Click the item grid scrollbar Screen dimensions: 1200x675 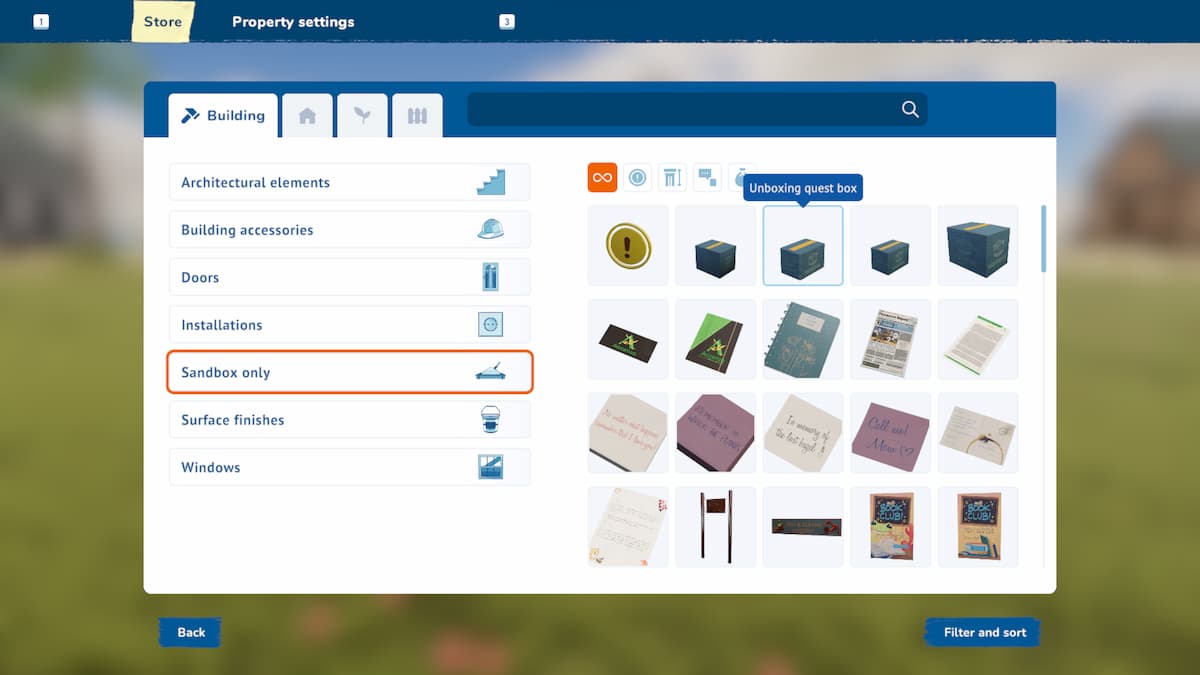[x=1044, y=238]
